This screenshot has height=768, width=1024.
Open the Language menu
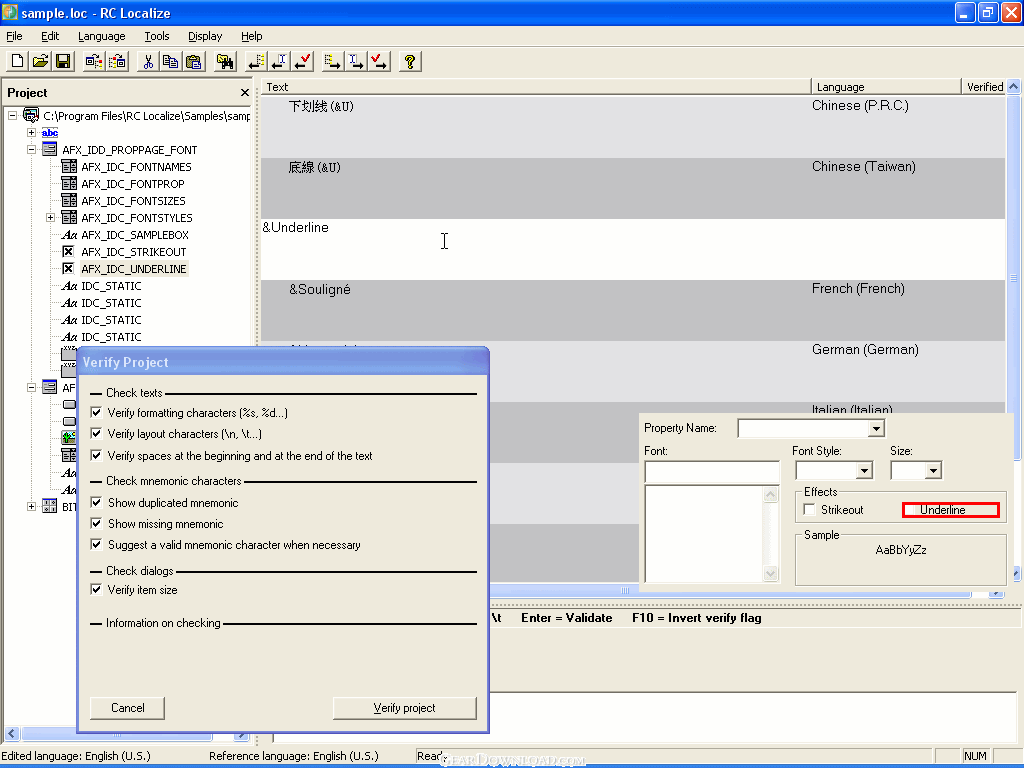pos(101,36)
